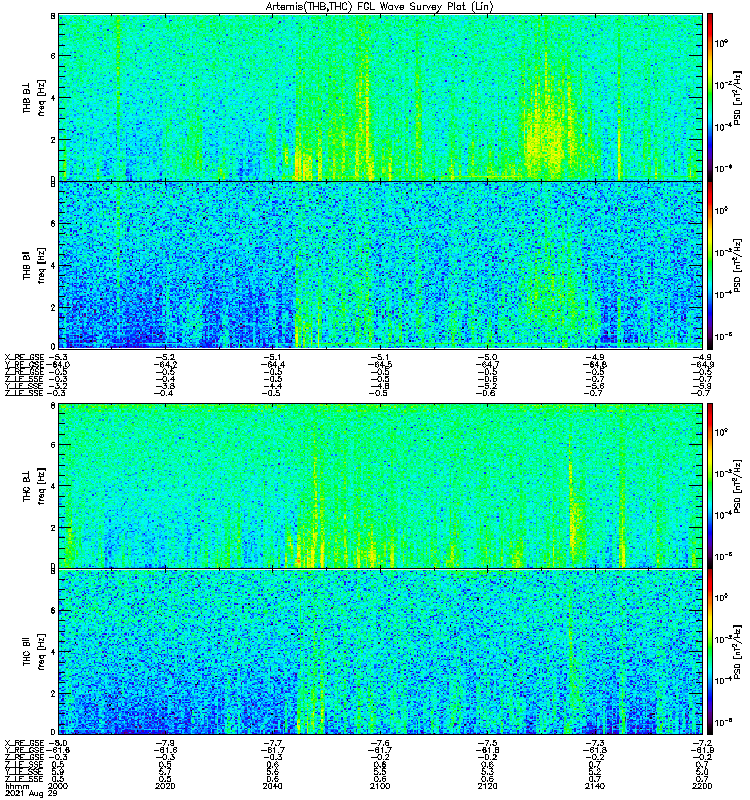Select the THC B⊥ freq [Hz] axis label
Viewport: 750px width, 800px height.
coord(34,486)
